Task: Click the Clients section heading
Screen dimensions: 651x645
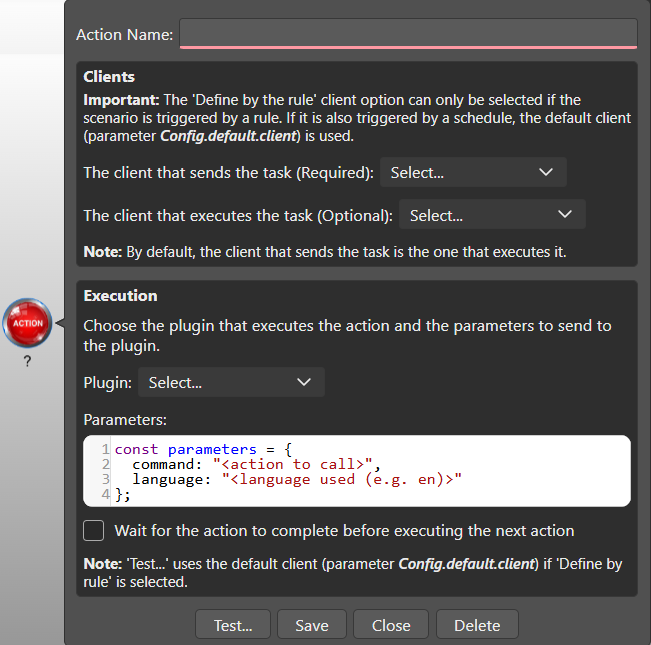Action: [109, 77]
